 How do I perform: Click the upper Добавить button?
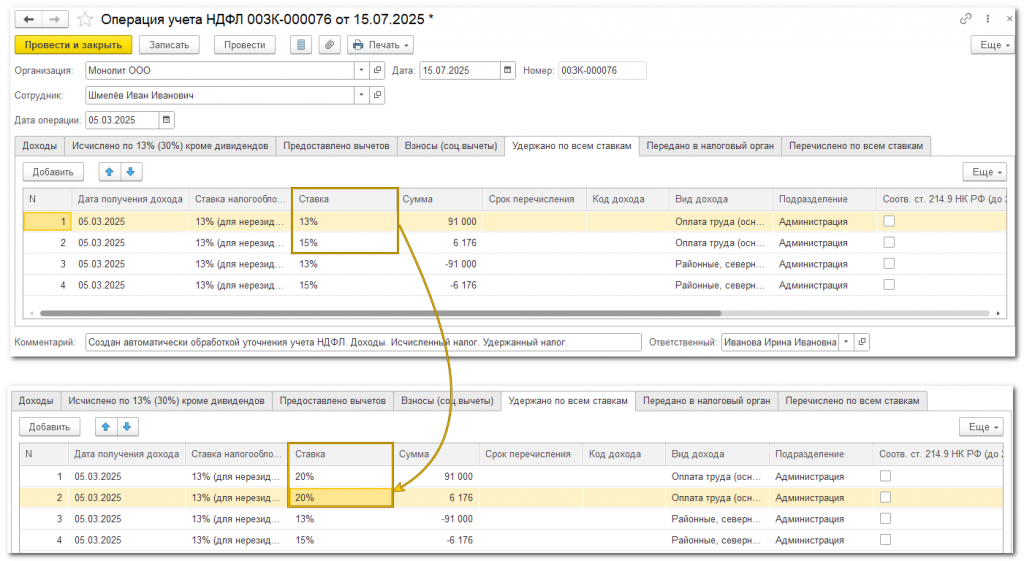click(x=53, y=172)
